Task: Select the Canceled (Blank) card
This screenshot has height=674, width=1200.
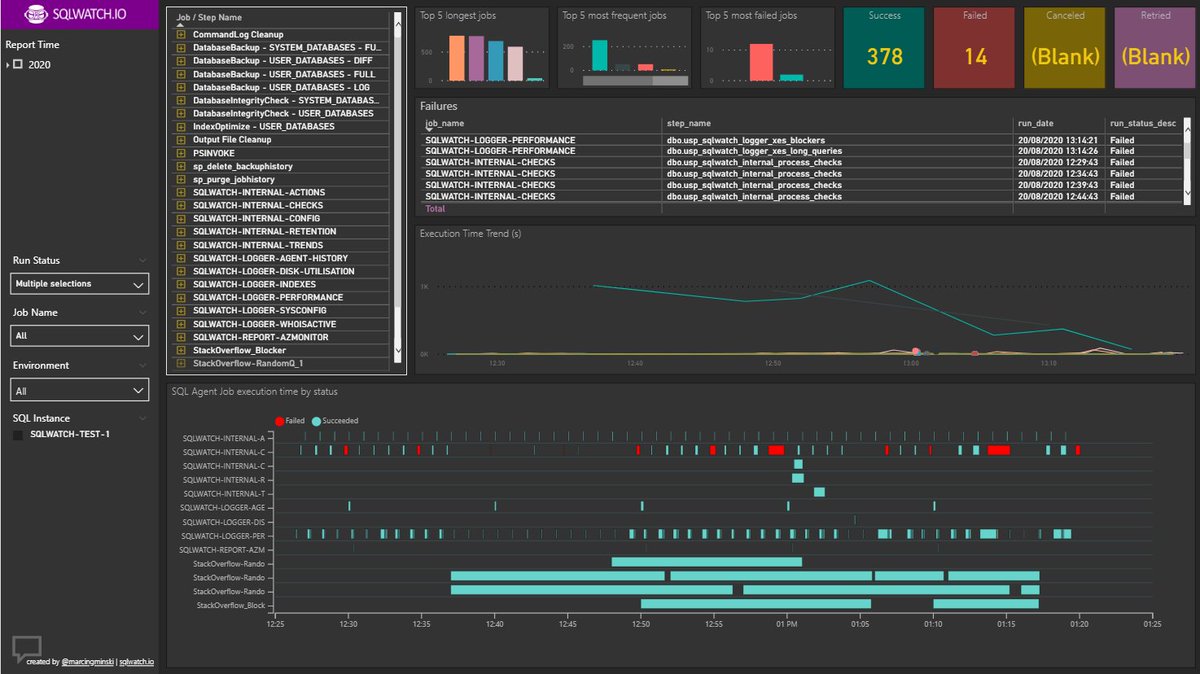Action: pyautogui.click(x=1065, y=48)
